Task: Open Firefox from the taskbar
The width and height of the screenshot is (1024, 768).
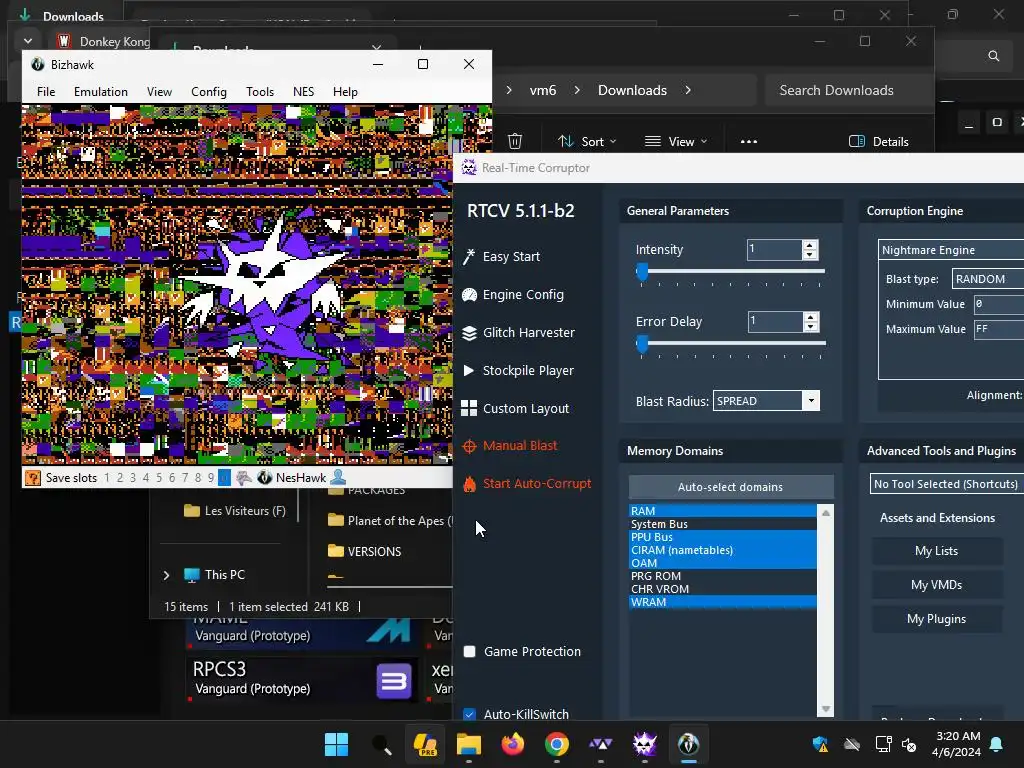Action: coord(513,744)
